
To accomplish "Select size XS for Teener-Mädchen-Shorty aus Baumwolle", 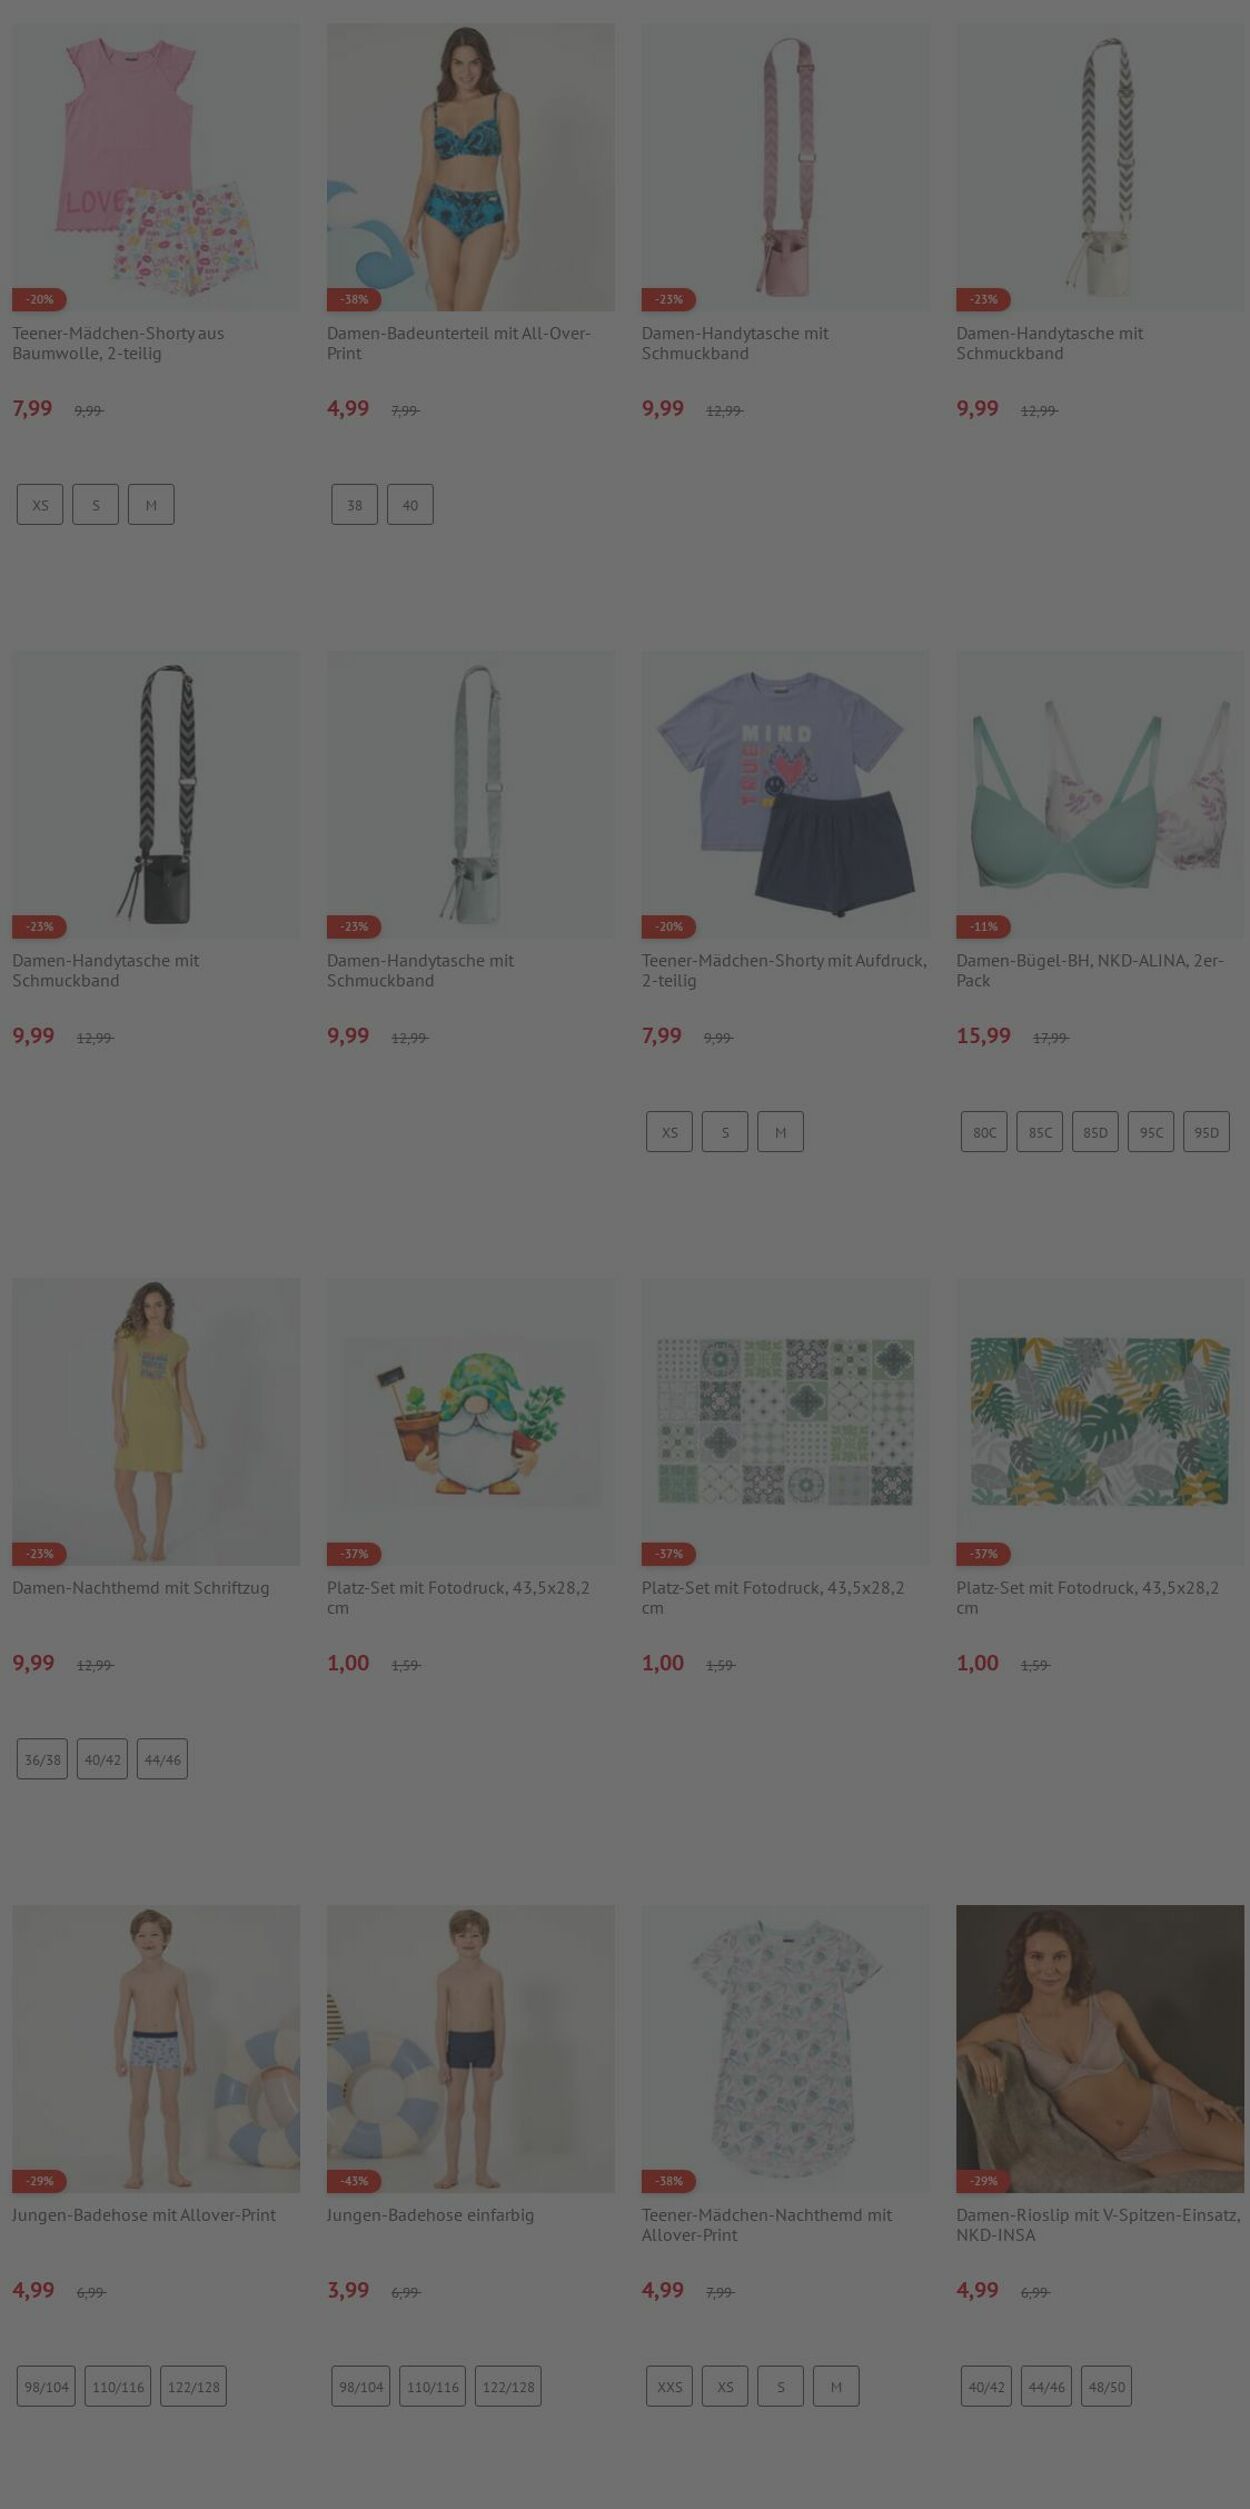I will point(40,505).
